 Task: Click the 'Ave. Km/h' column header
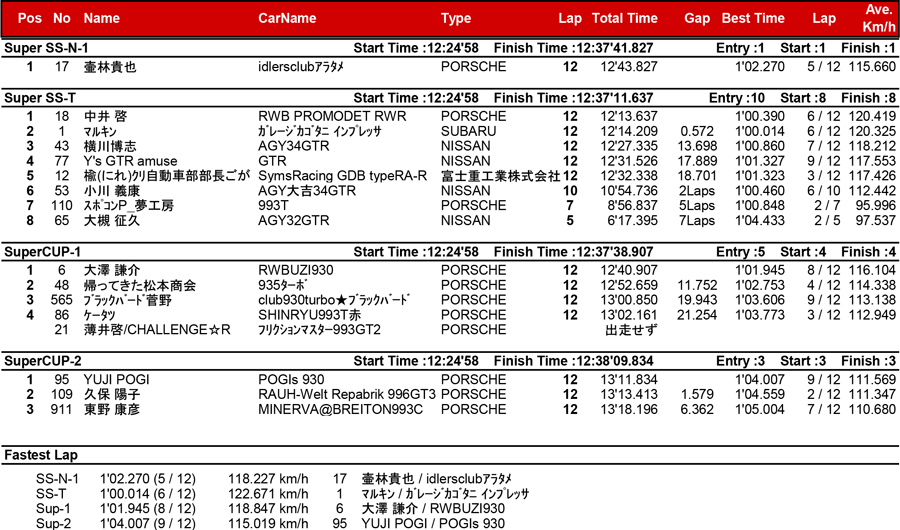tap(879, 18)
